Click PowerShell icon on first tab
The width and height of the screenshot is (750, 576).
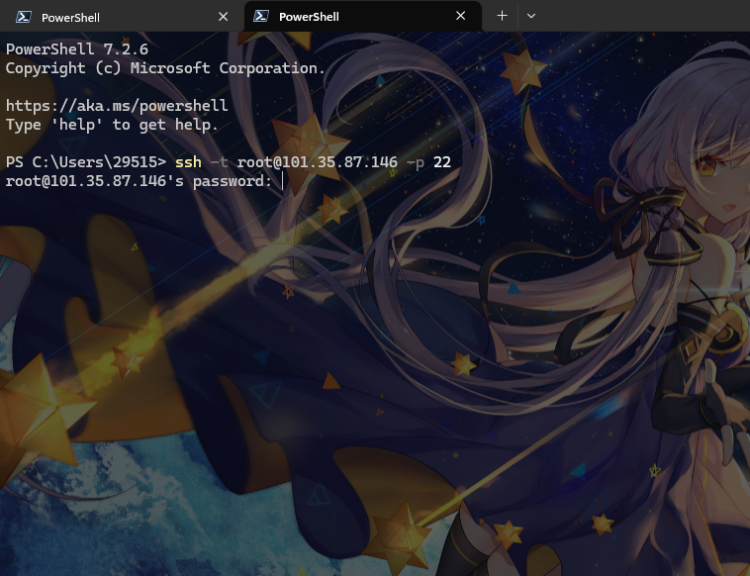point(23,17)
